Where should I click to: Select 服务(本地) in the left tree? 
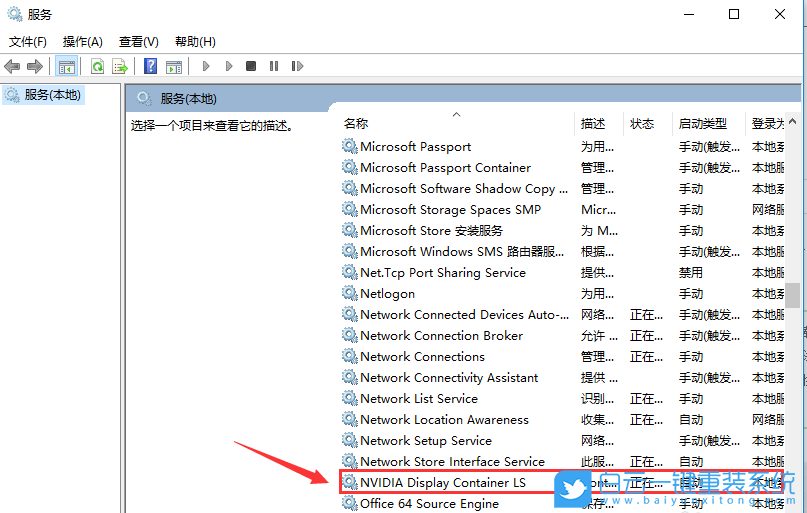tap(52, 95)
